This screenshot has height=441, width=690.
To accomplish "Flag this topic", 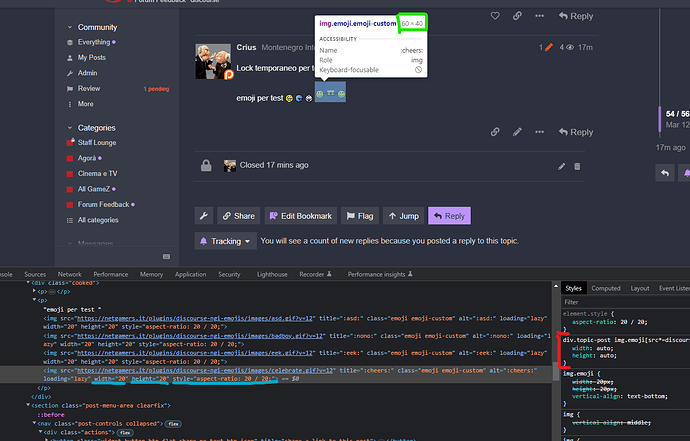I will coord(360,216).
